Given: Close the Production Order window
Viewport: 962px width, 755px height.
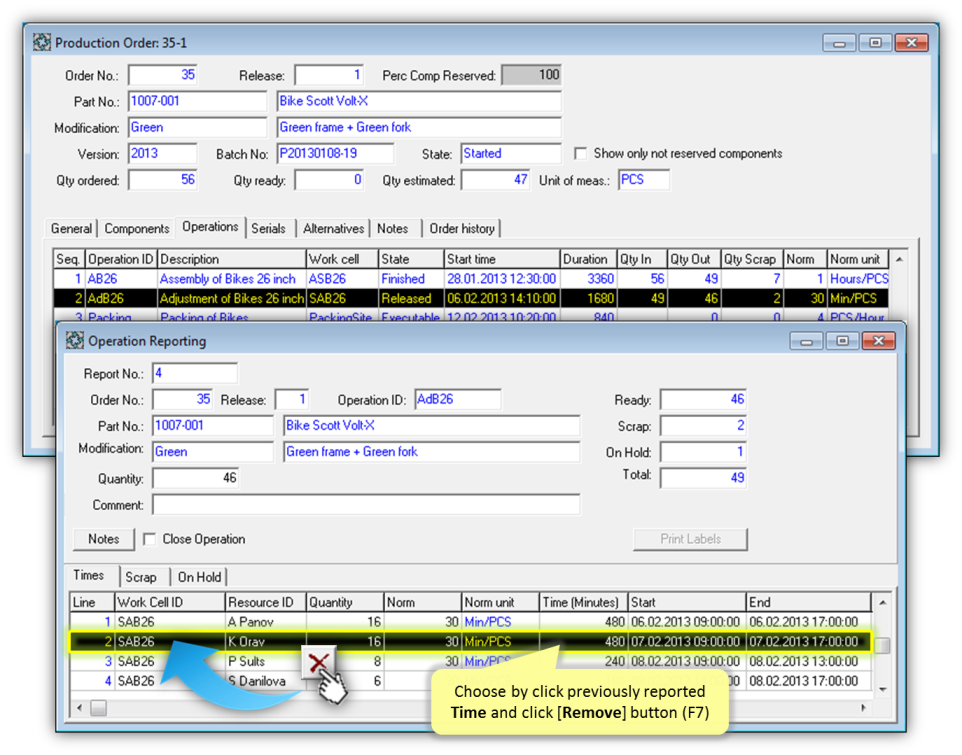Looking at the screenshot, I should tap(911, 43).
